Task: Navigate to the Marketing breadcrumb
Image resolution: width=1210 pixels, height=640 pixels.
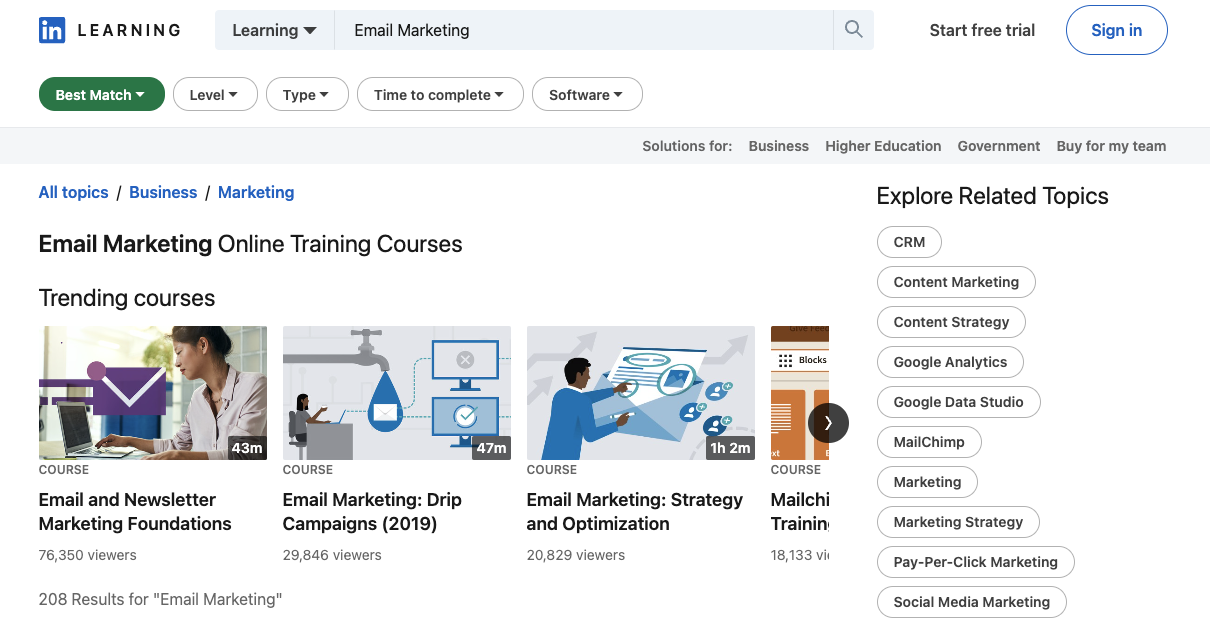Action: [255, 192]
